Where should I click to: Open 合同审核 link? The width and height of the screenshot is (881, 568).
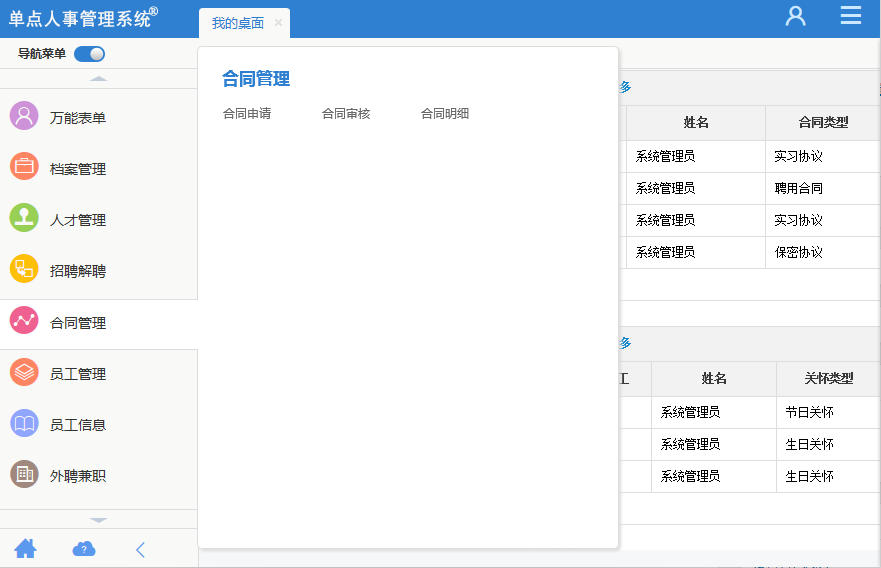(346, 113)
